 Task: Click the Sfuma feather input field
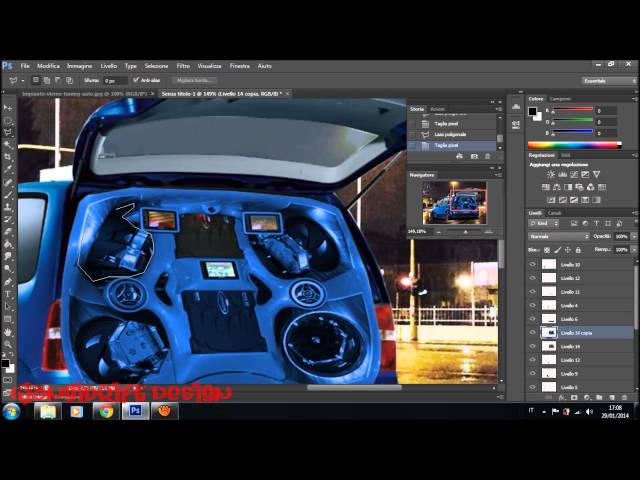point(115,81)
